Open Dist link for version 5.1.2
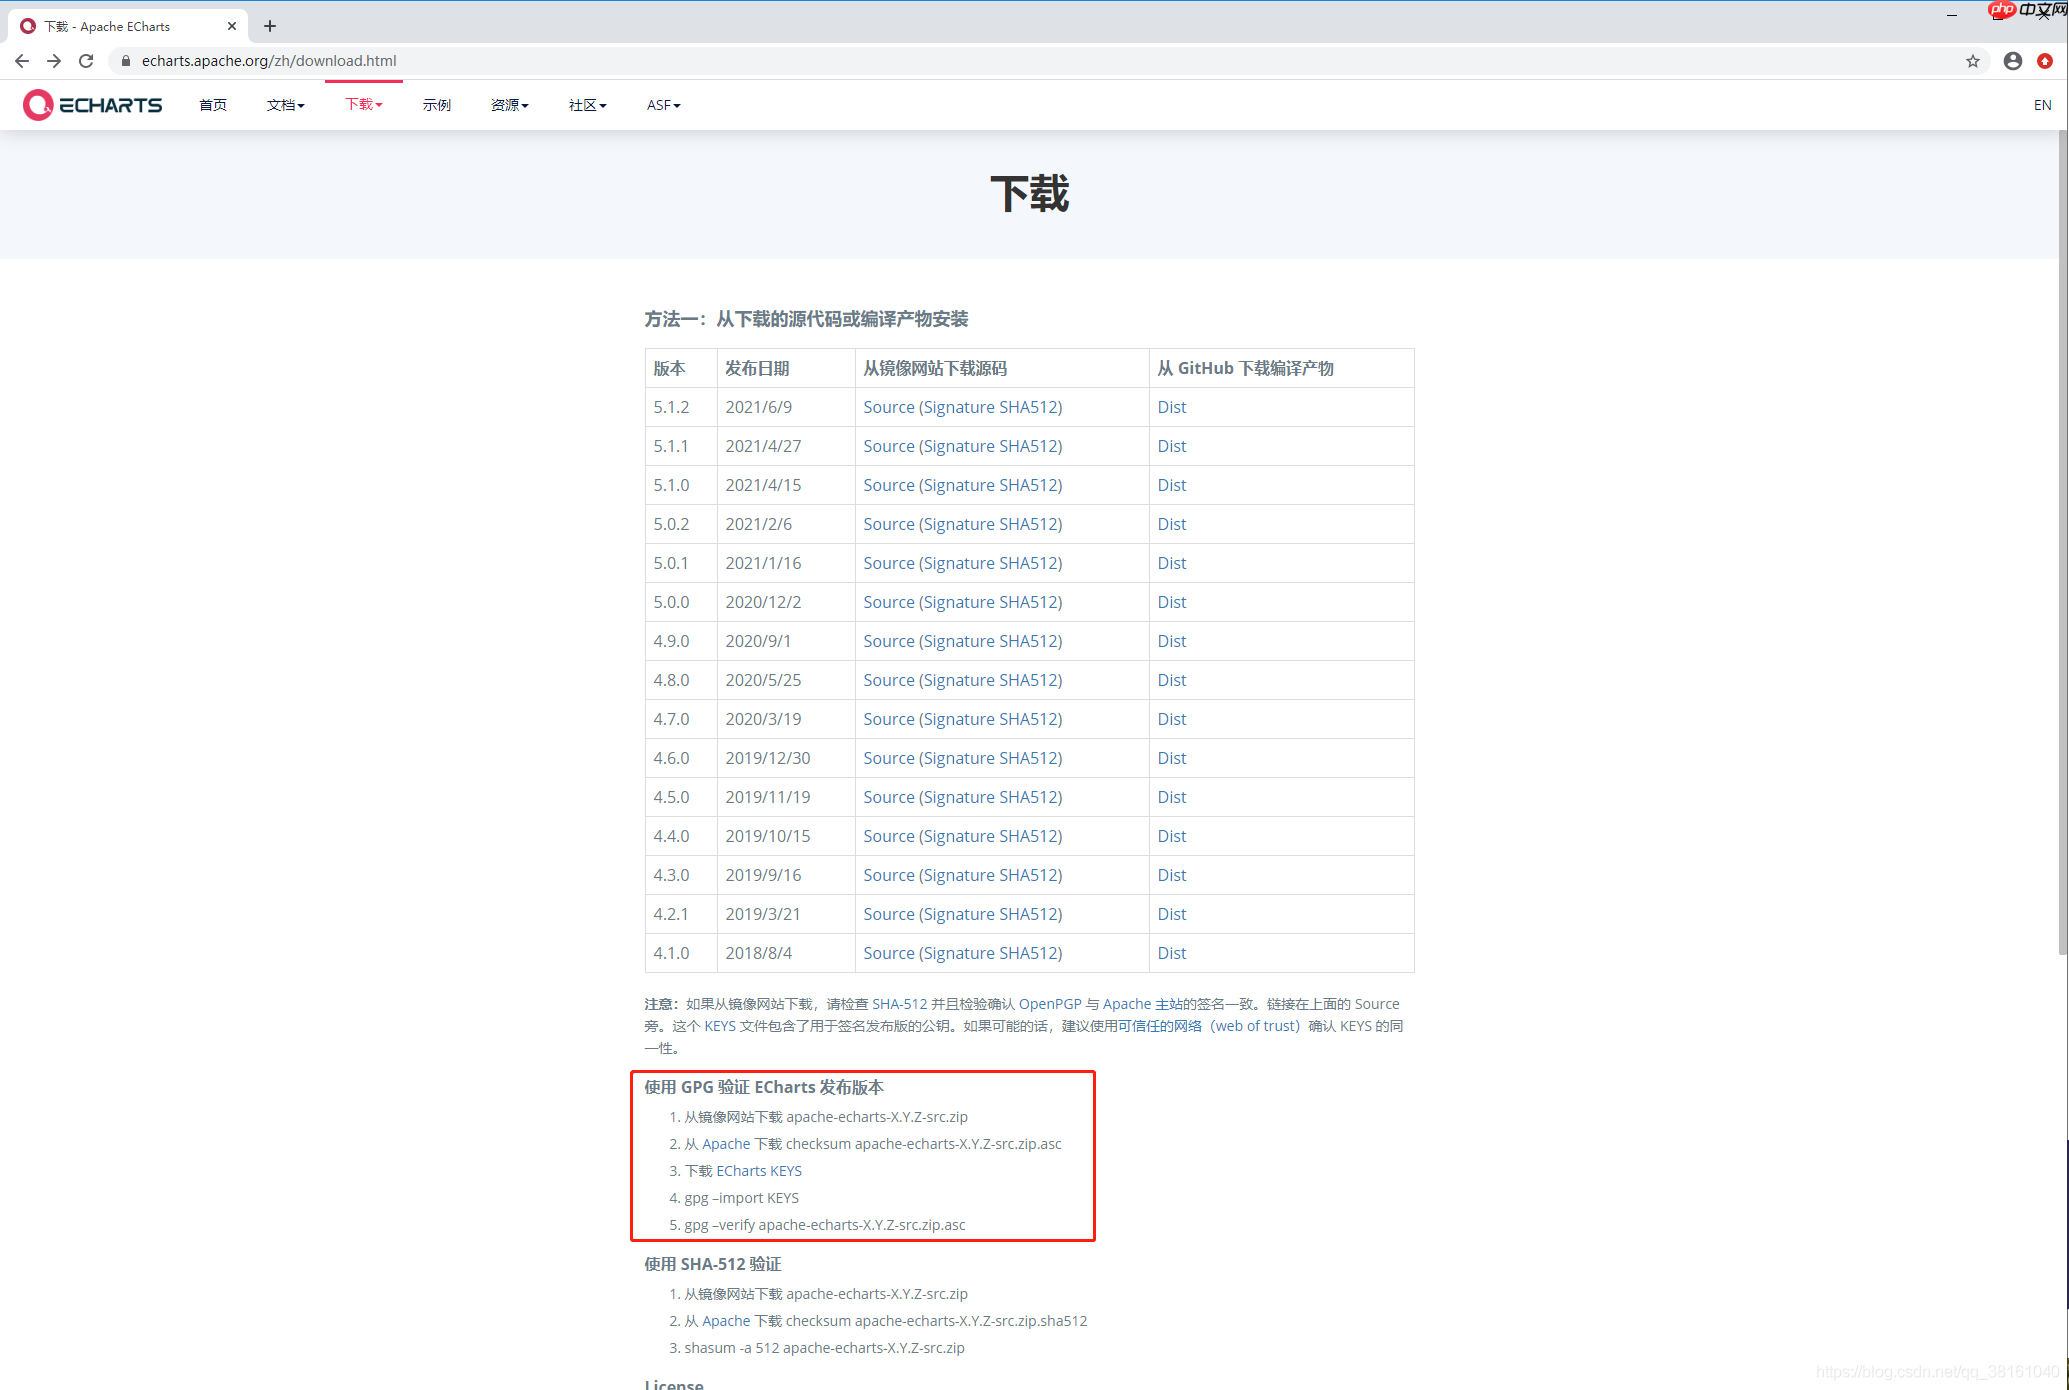2069x1390 pixels. click(1172, 407)
